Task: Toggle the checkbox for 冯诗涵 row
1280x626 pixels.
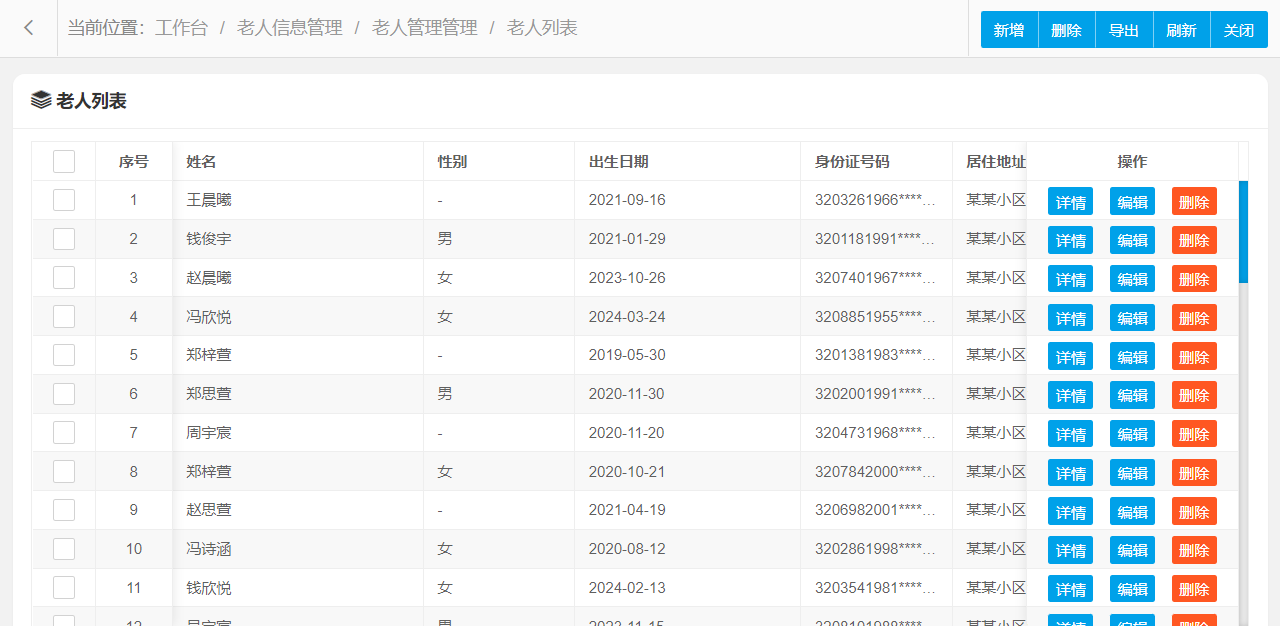Action: 64,549
